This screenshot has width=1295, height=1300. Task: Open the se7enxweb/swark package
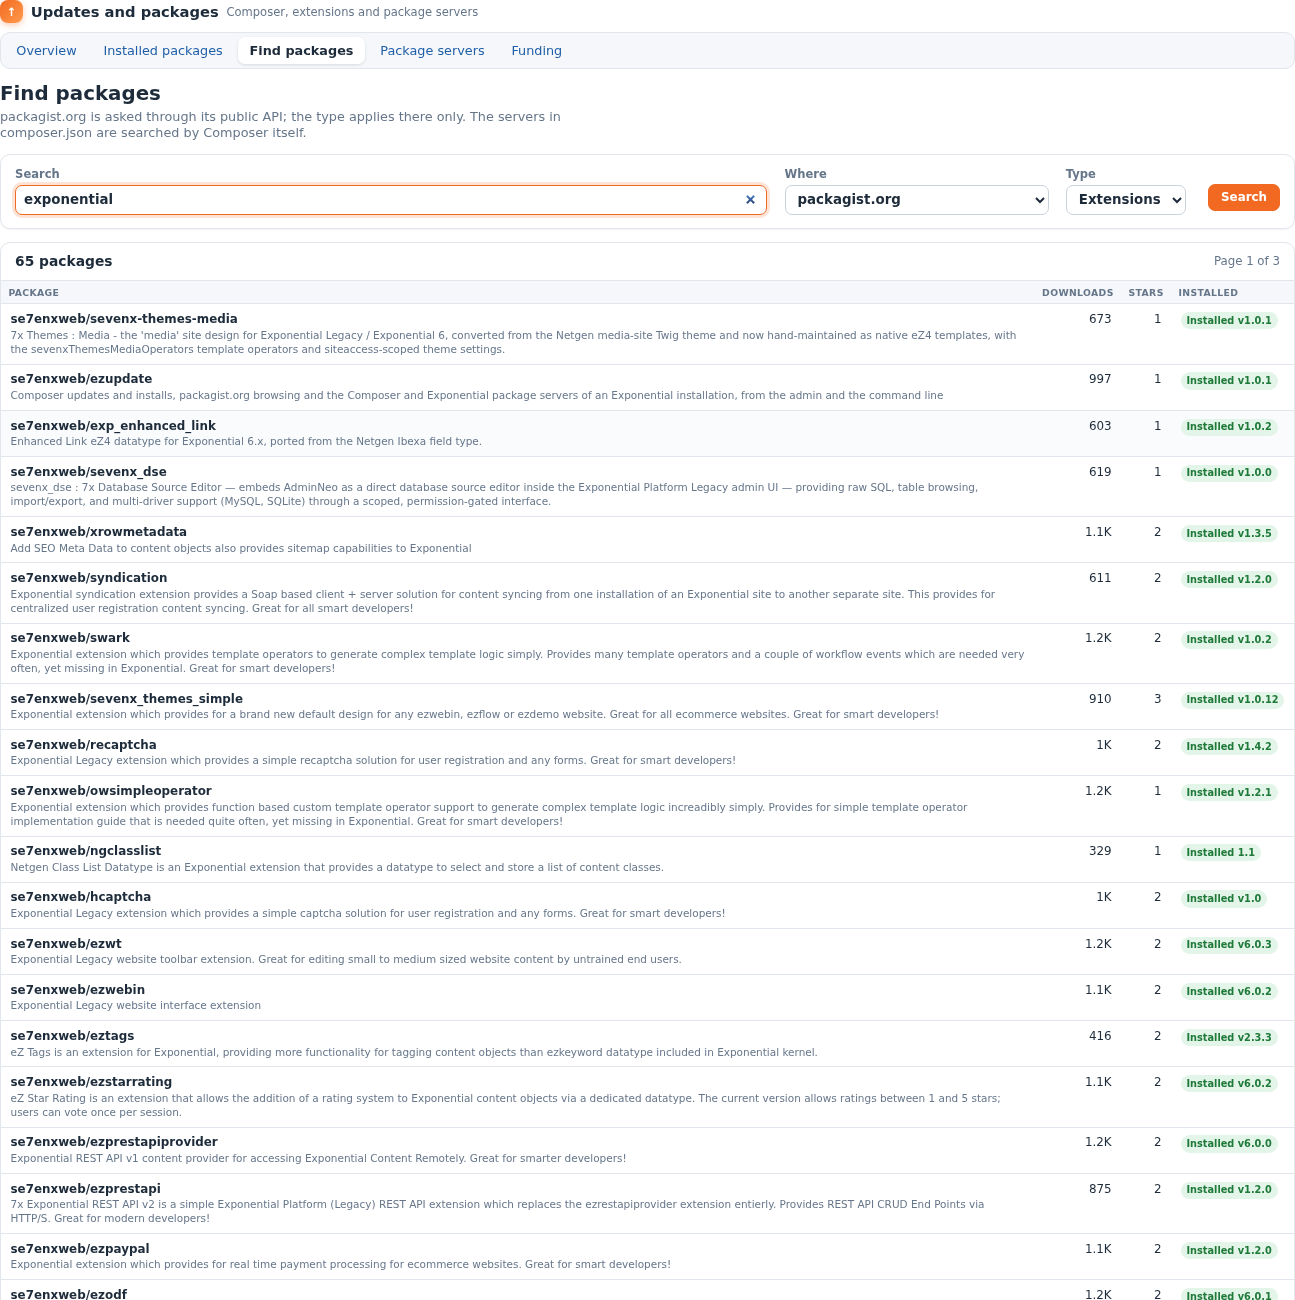(x=70, y=638)
